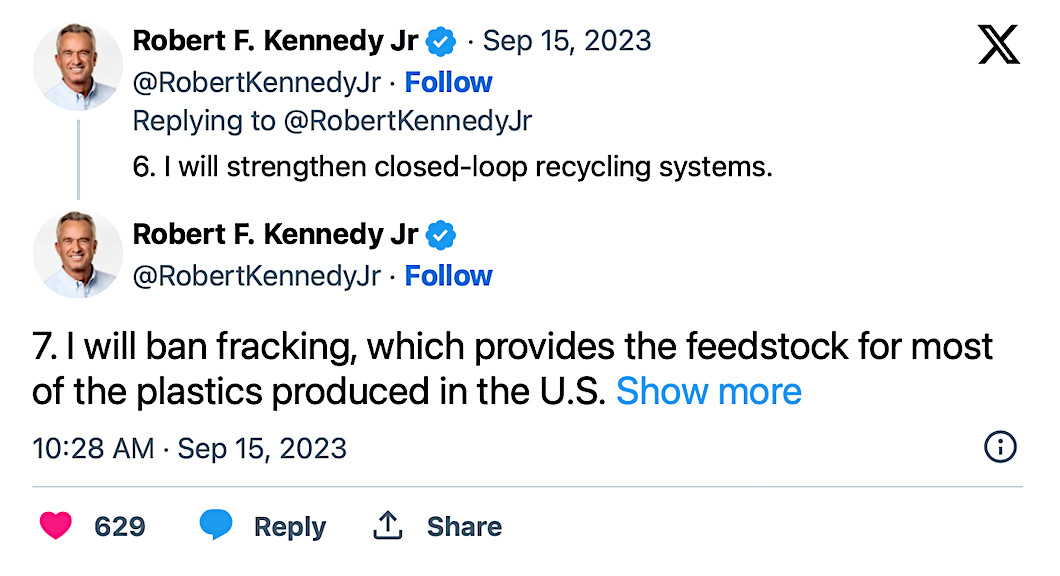This screenshot has height=576, width=1060.
Task: Click the top tweet verified badge
Action: [441, 41]
